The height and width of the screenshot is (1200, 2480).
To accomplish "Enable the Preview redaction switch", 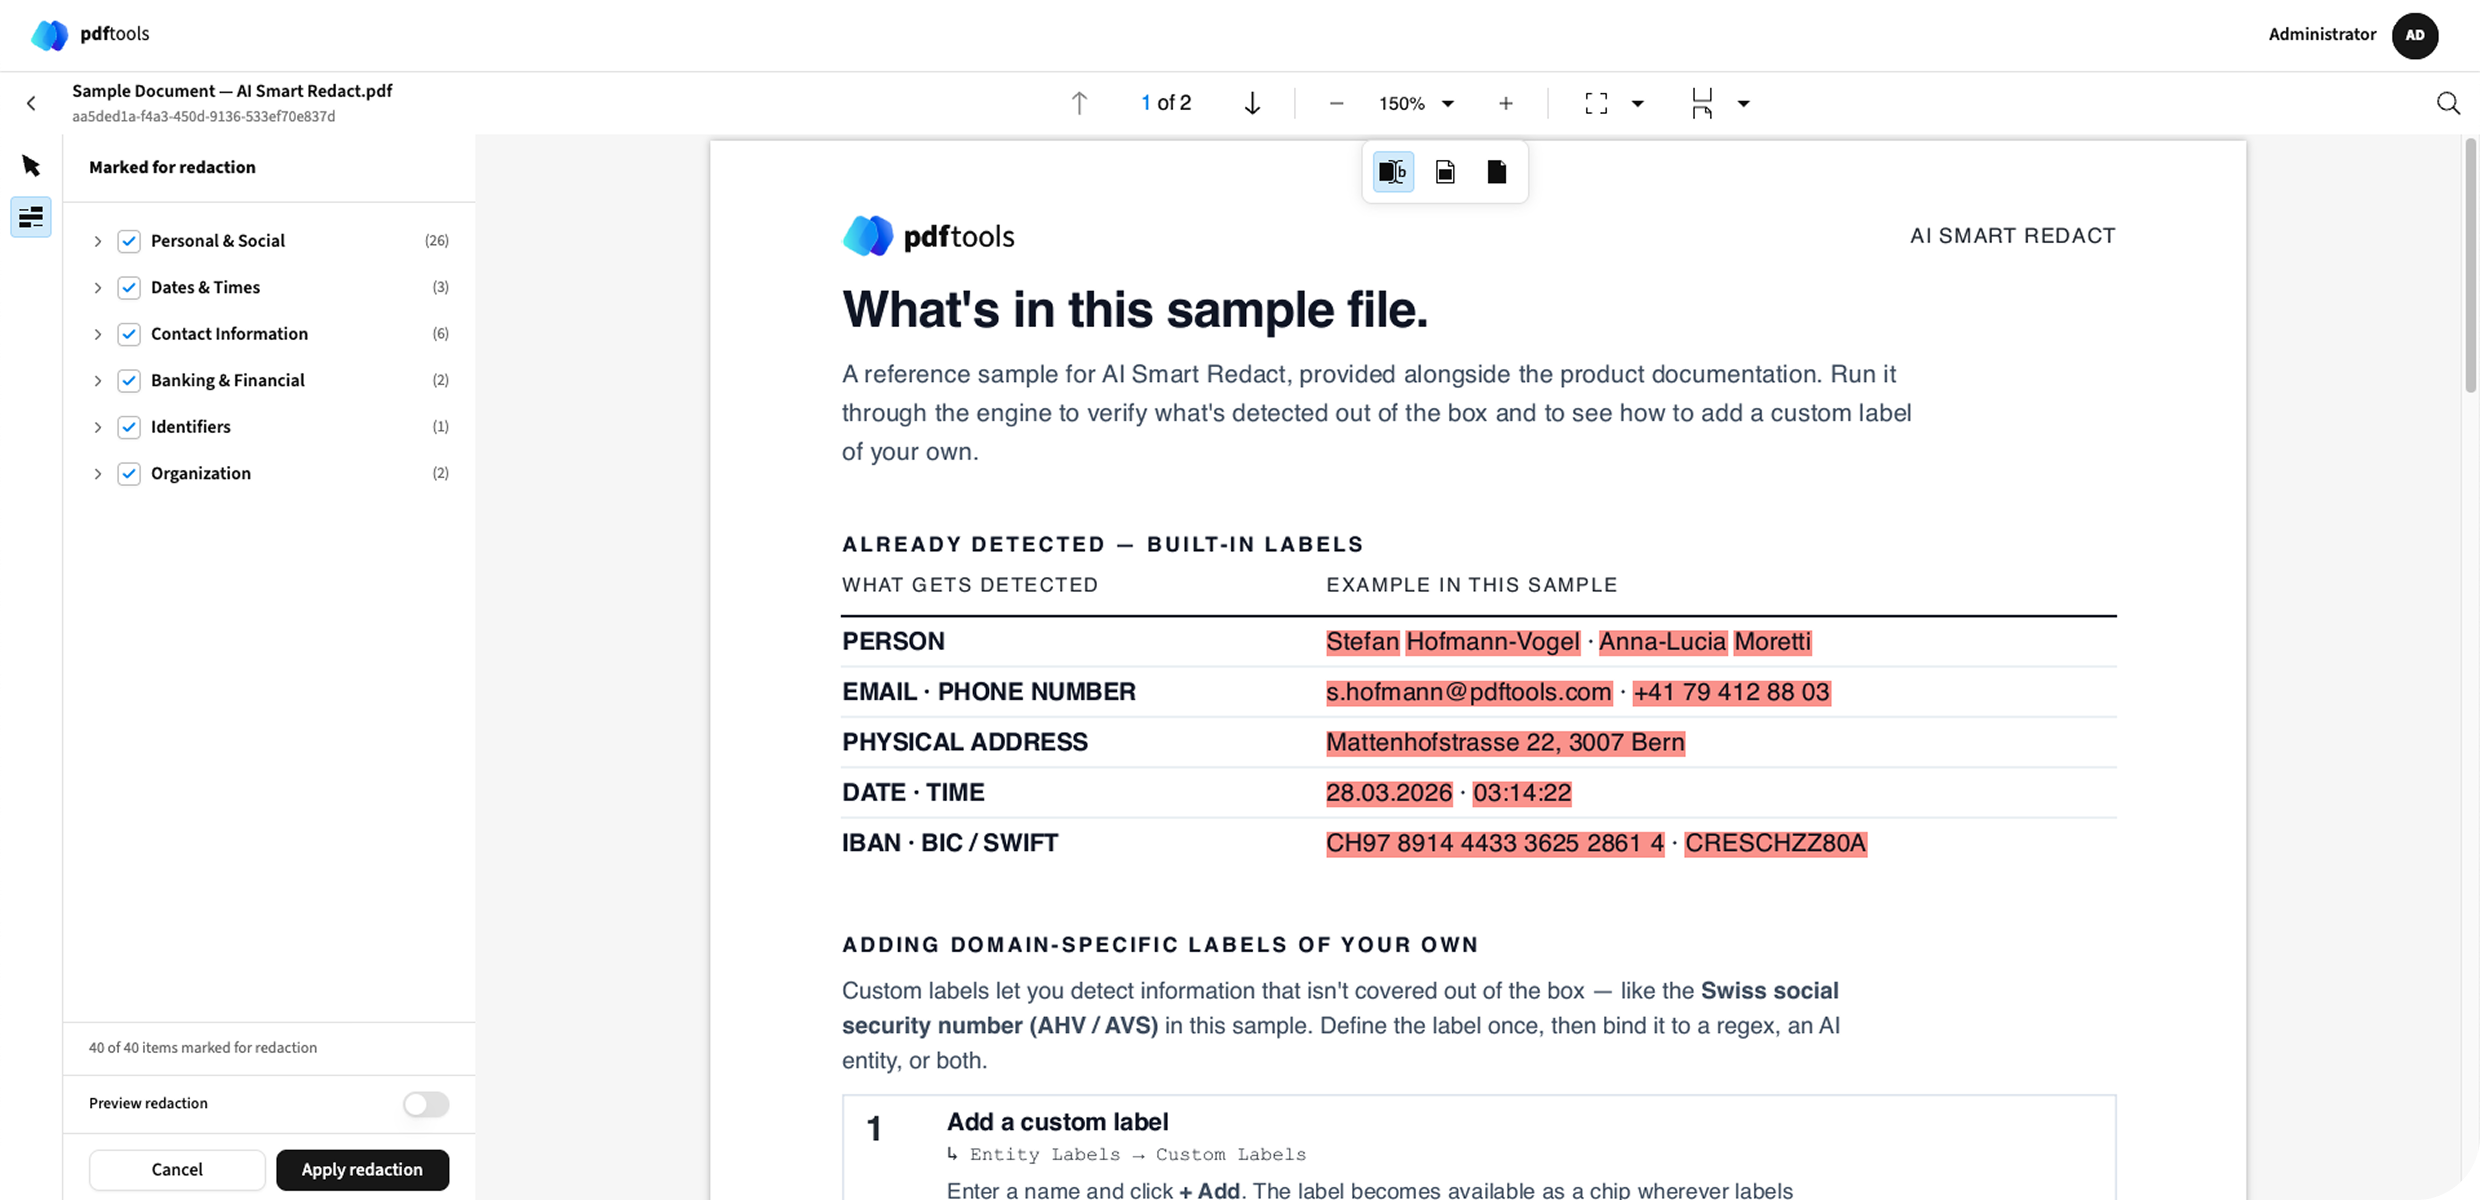I will (x=426, y=1104).
